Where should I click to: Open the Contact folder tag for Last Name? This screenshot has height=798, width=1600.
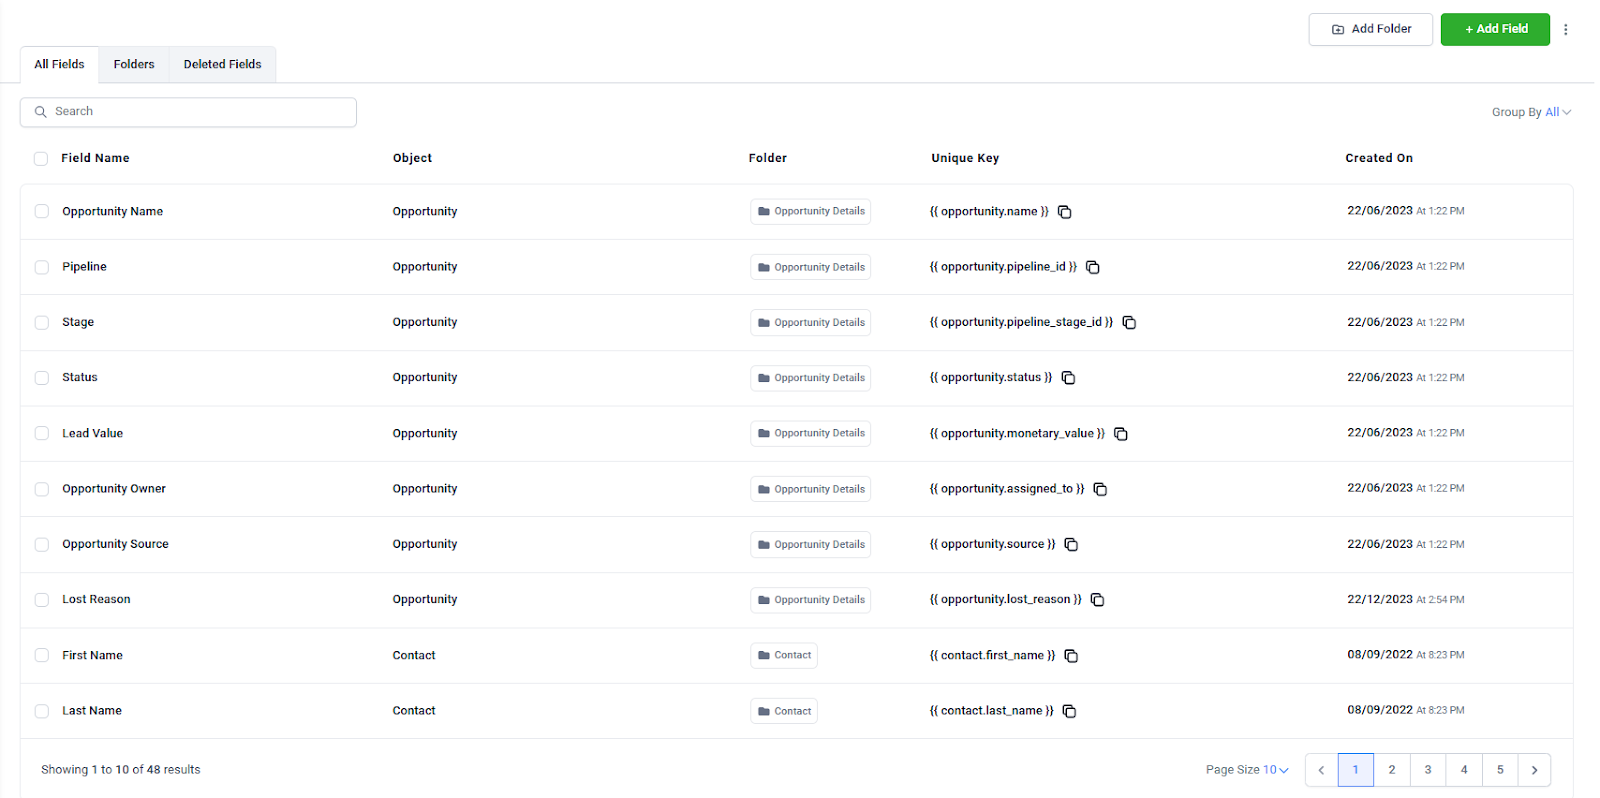[x=784, y=711]
